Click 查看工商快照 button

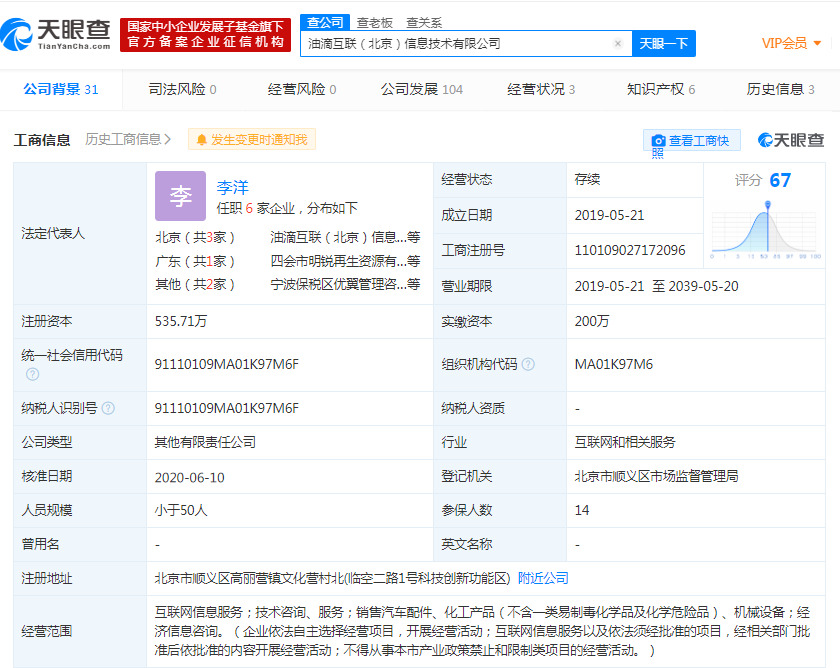[692, 141]
